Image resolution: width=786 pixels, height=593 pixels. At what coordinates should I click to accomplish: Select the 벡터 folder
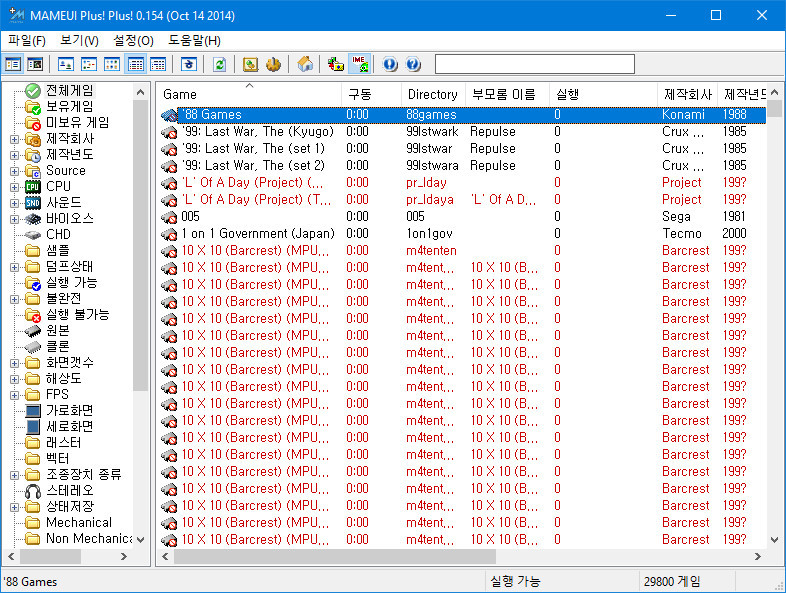(x=58, y=459)
